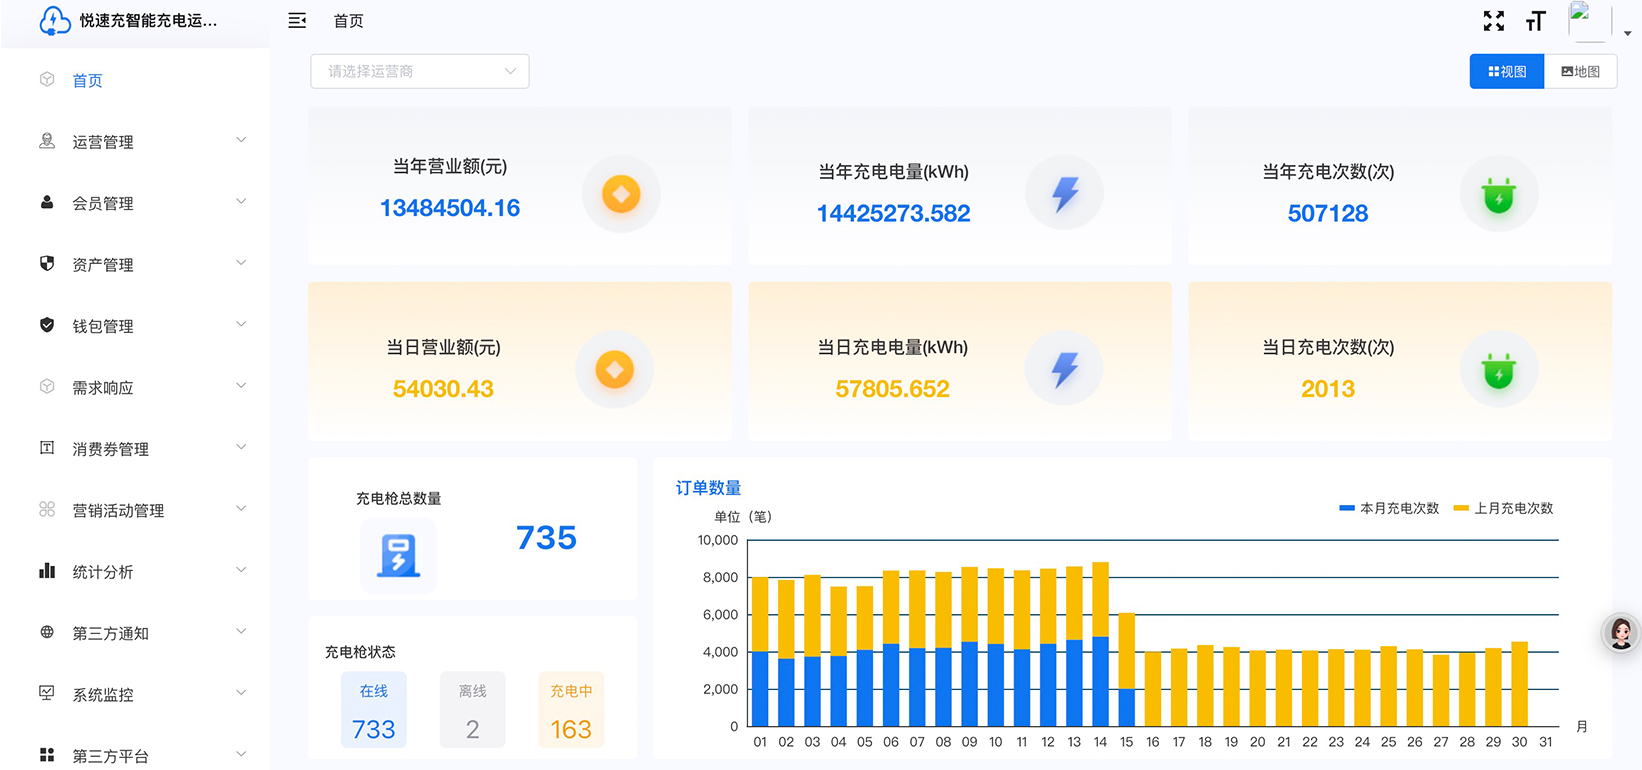This screenshot has height=770, width=1642.
Task: Collapse the sidebar with the hamburger icon
Action: [x=297, y=21]
